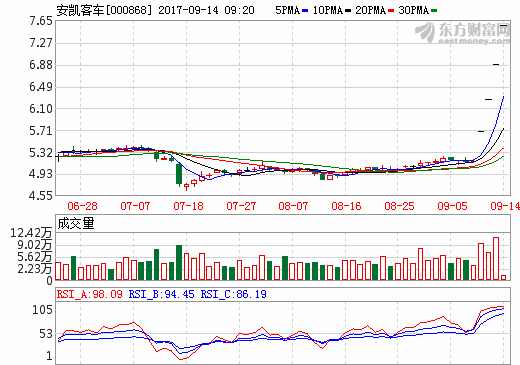Click the timestamp 2017-09-14 09:20

[206, 10]
